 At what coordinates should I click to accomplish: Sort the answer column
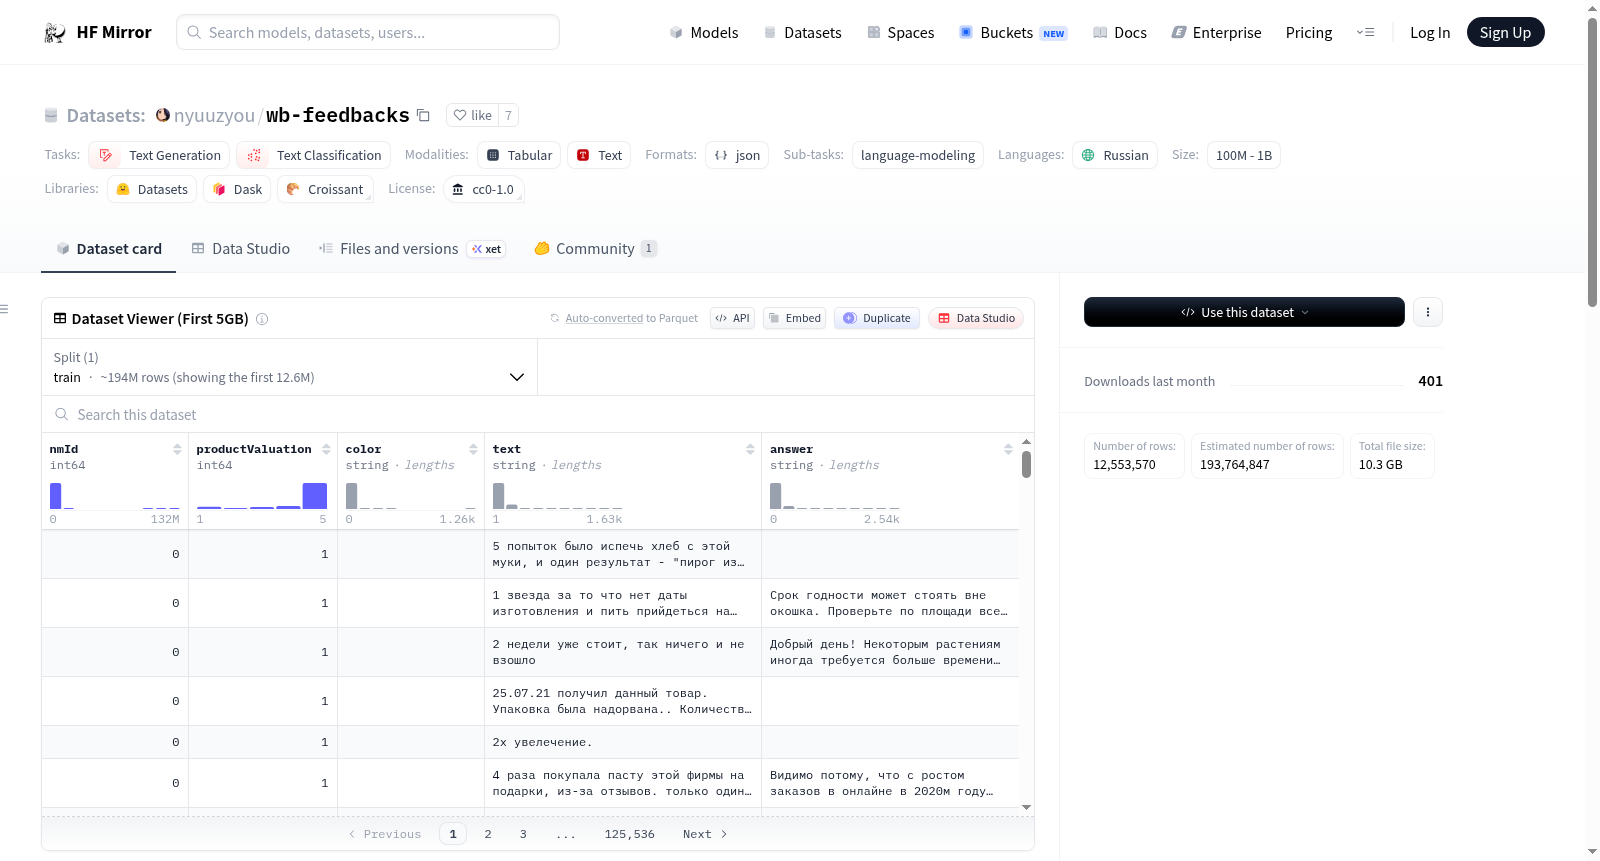click(1008, 449)
